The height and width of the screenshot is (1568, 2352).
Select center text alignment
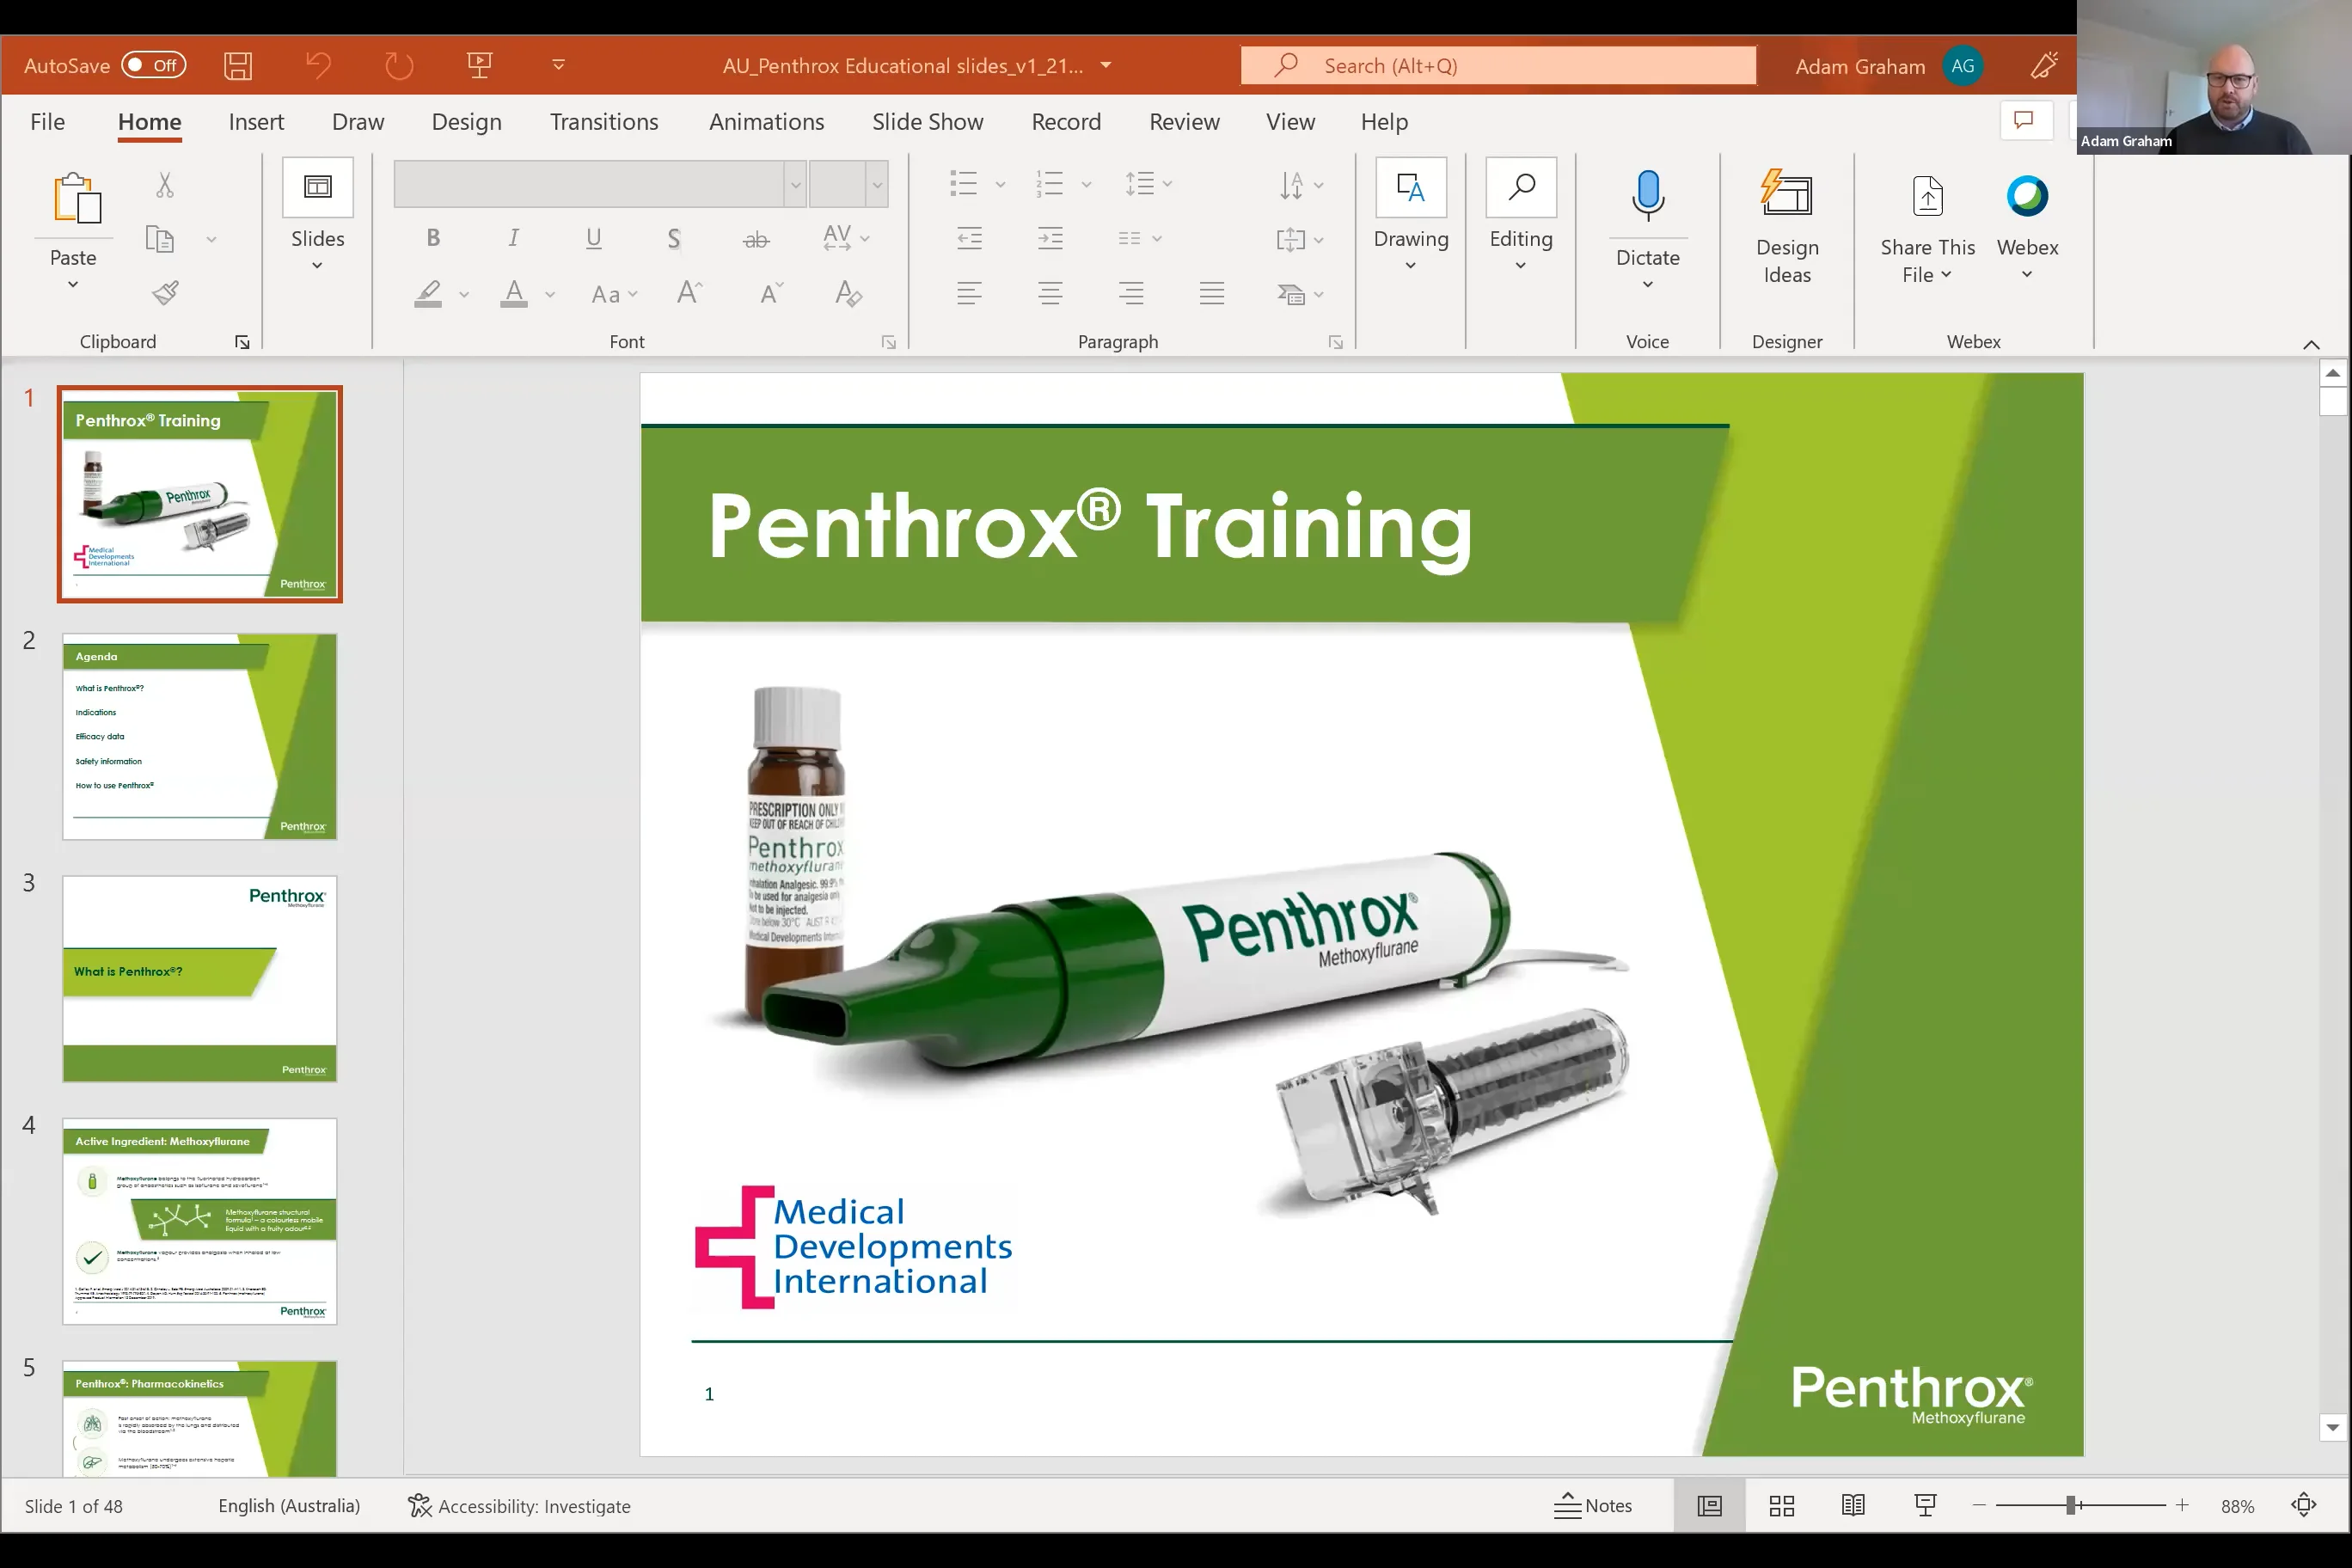[x=1049, y=292]
